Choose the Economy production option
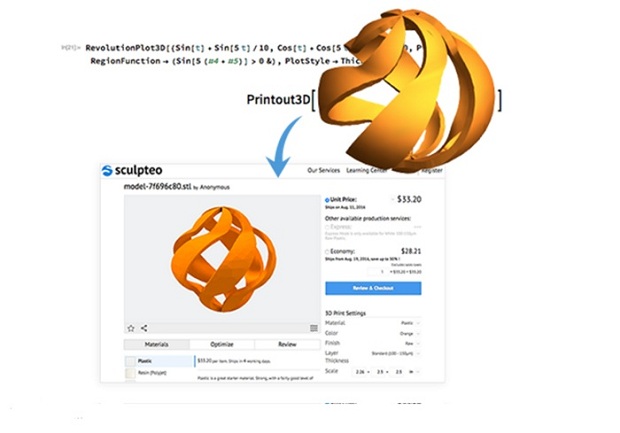Image resolution: width=620 pixels, height=433 pixels. [327, 251]
